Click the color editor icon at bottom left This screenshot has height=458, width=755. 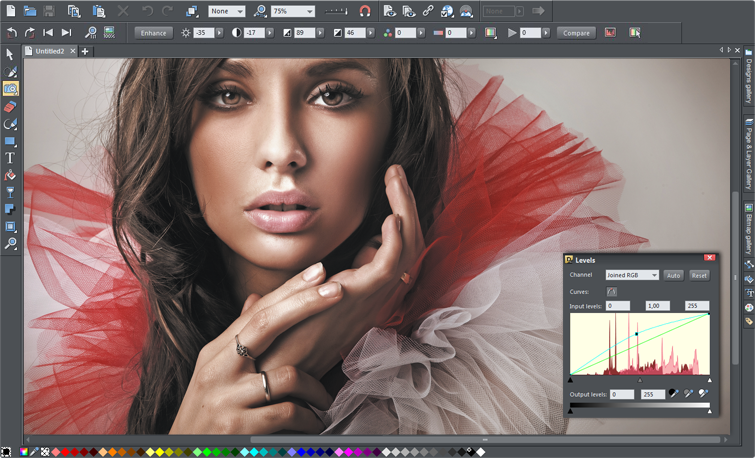24,452
